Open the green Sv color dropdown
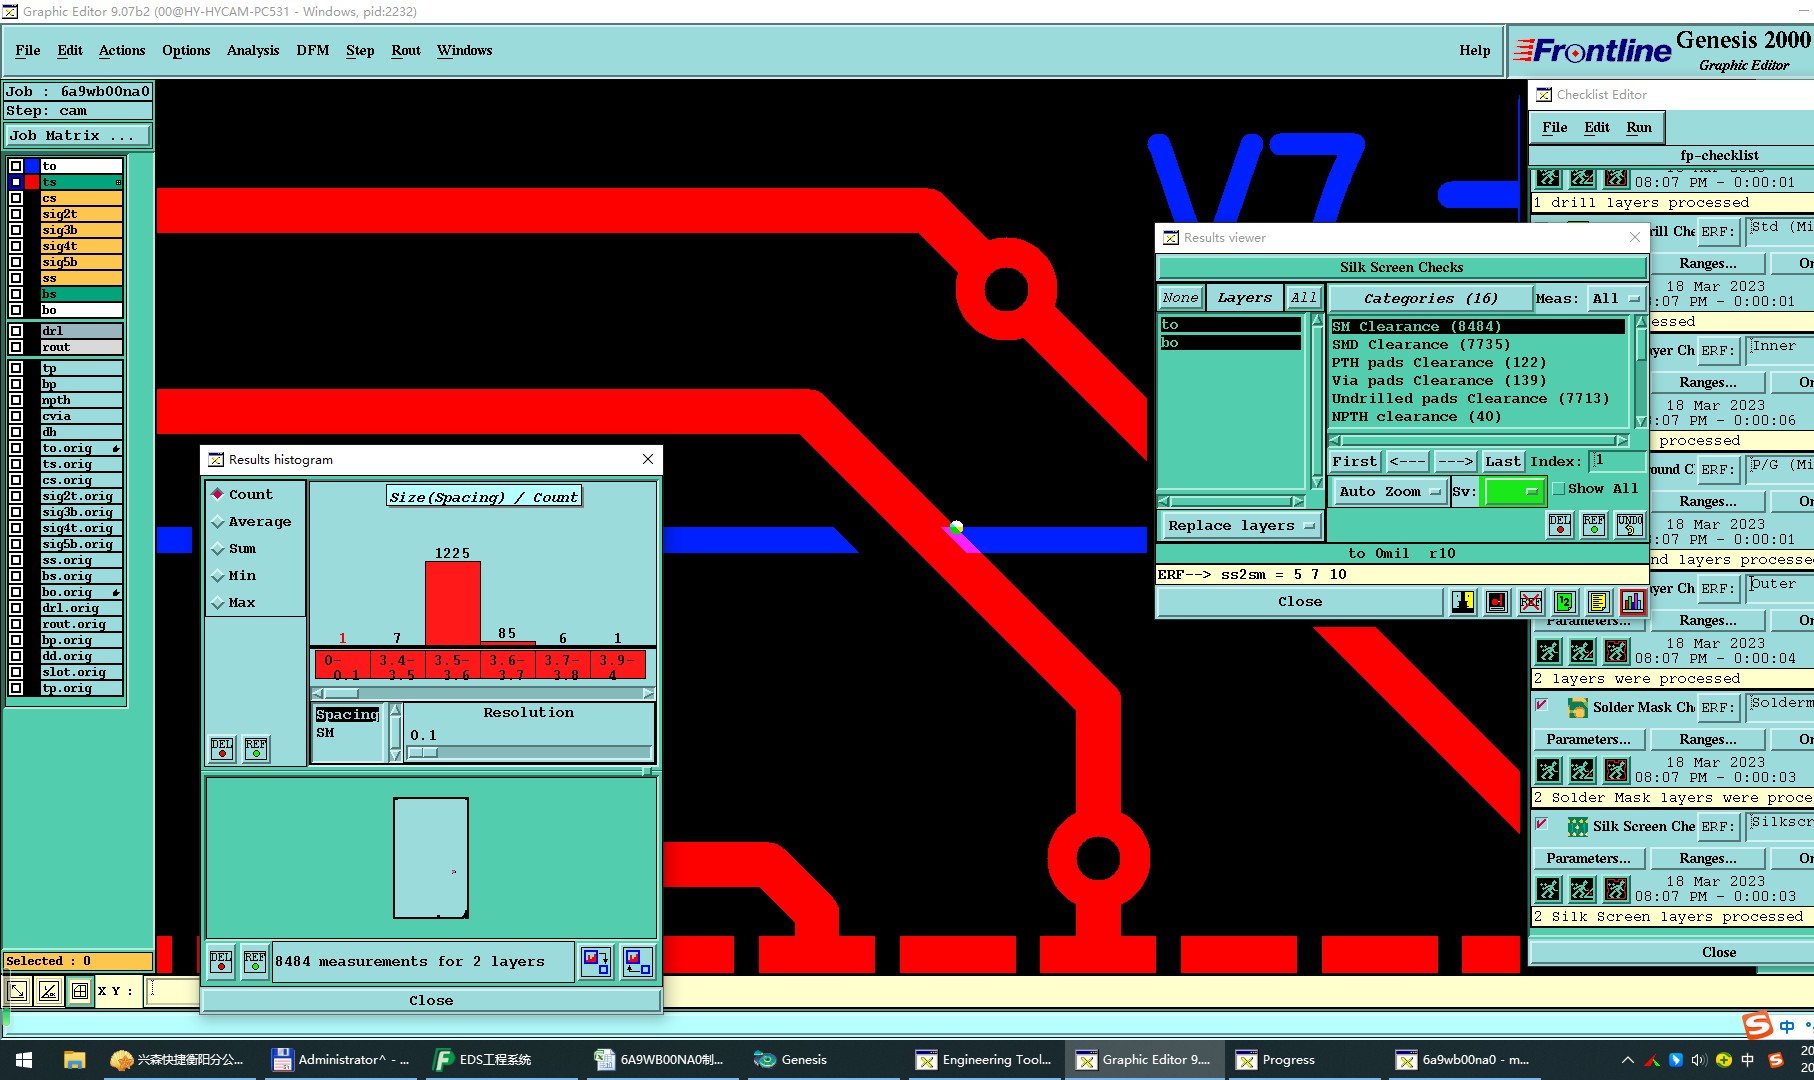The height and width of the screenshot is (1080, 1814). 1514,491
